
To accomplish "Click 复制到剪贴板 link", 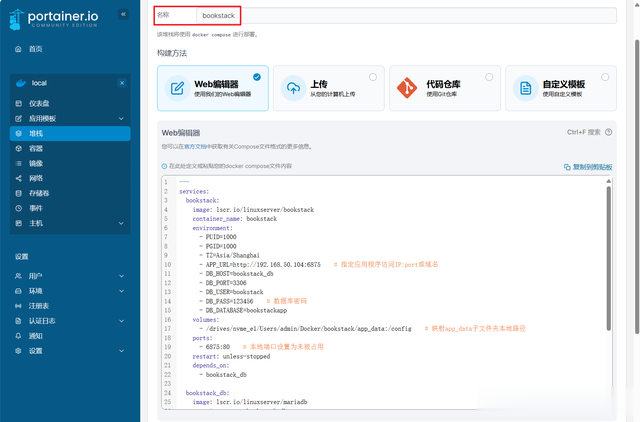I will (592, 167).
